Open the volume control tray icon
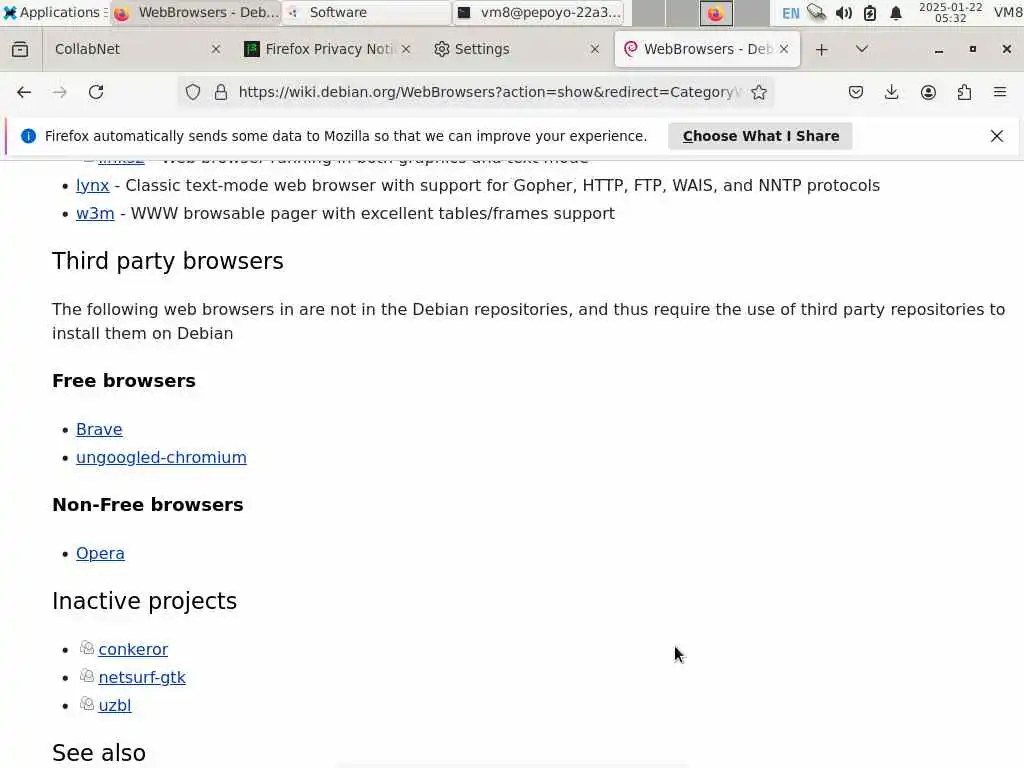Image resolution: width=1024 pixels, height=768 pixels. 843,12
